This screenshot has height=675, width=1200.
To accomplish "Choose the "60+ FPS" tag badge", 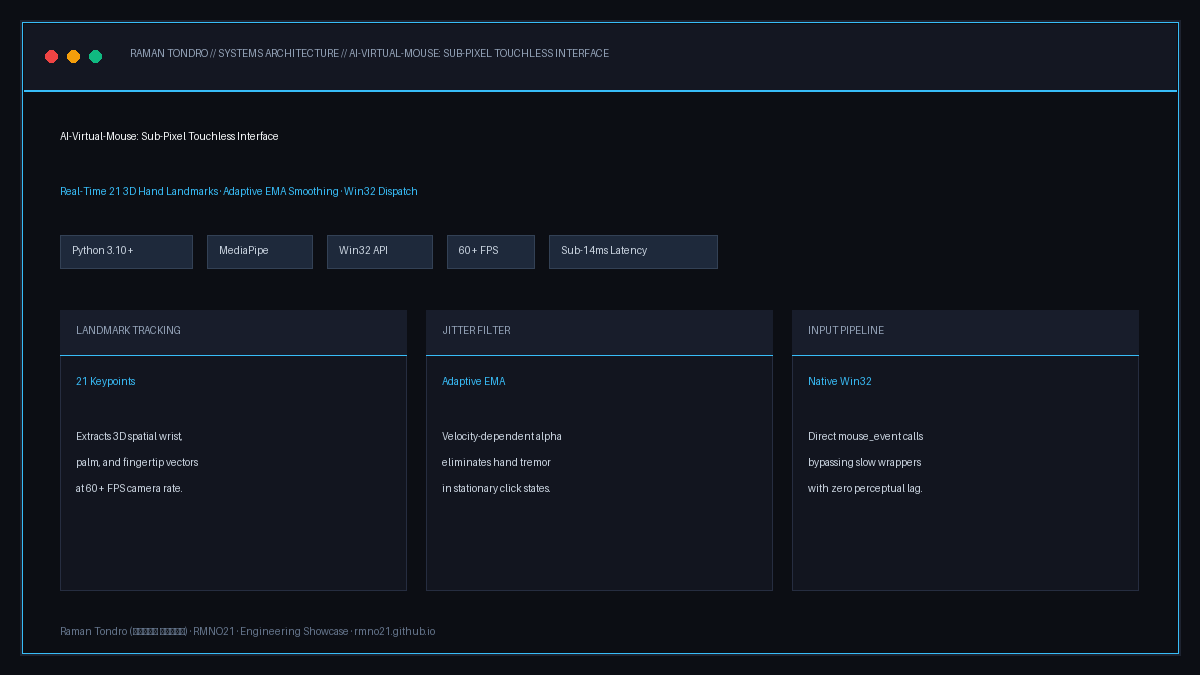I will [491, 252].
